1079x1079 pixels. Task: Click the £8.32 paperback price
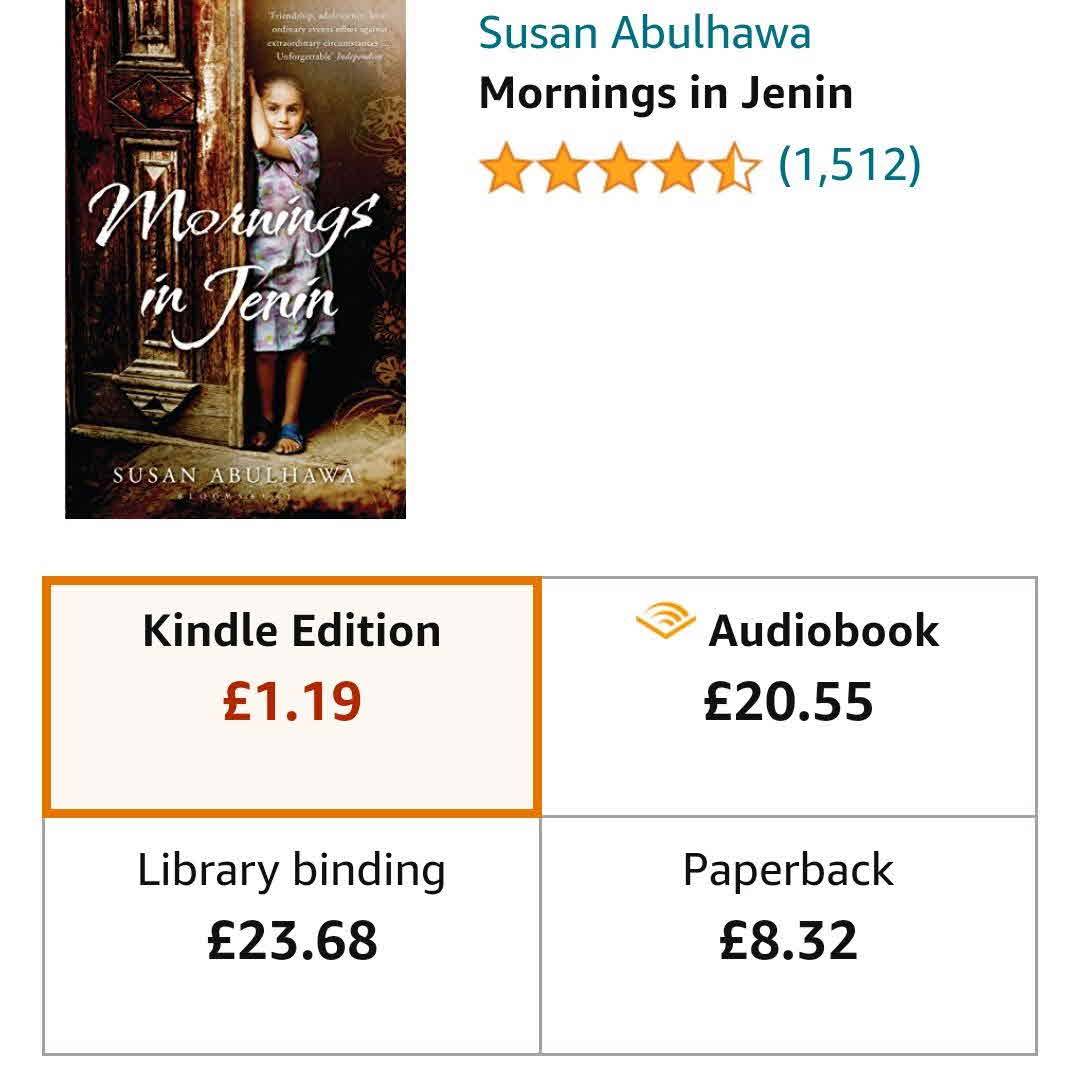click(x=788, y=941)
